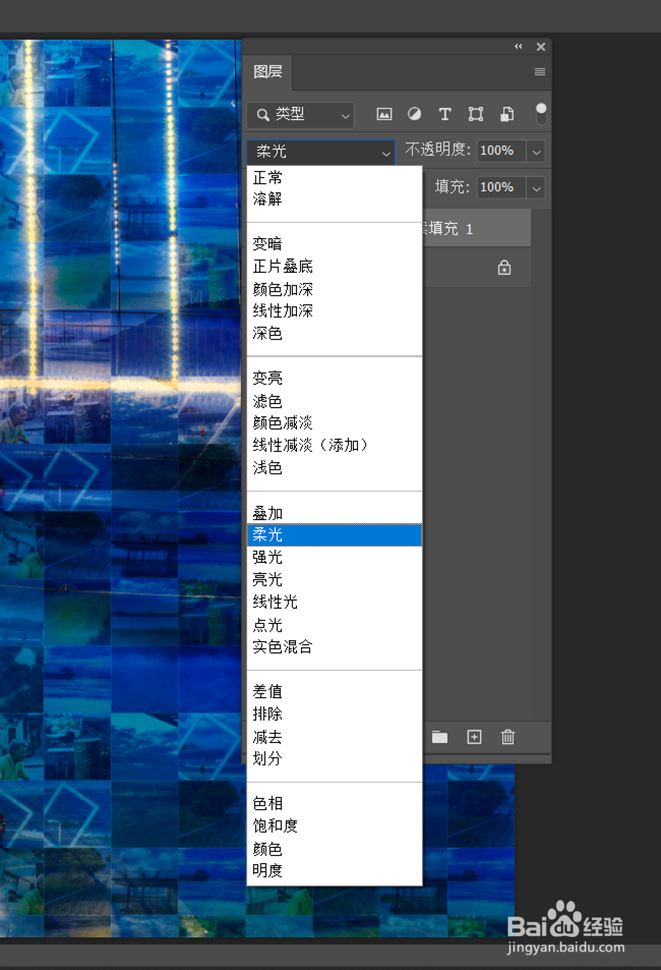
Task: Expand the 填充 fill slider arrow
Action: click(x=536, y=187)
